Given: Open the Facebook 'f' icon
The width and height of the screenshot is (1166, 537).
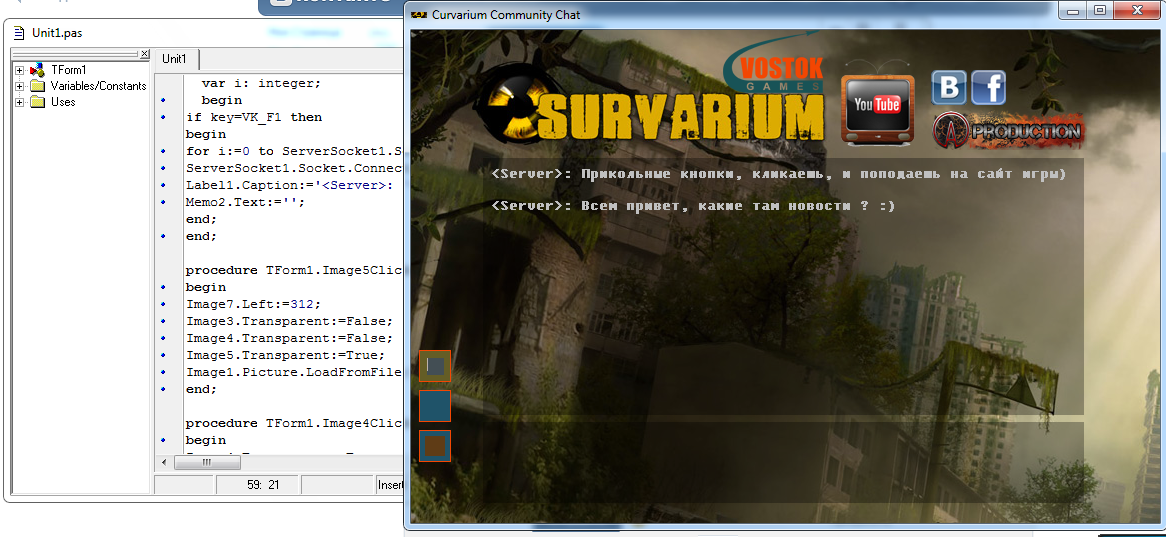Looking at the screenshot, I should (988, 88).
